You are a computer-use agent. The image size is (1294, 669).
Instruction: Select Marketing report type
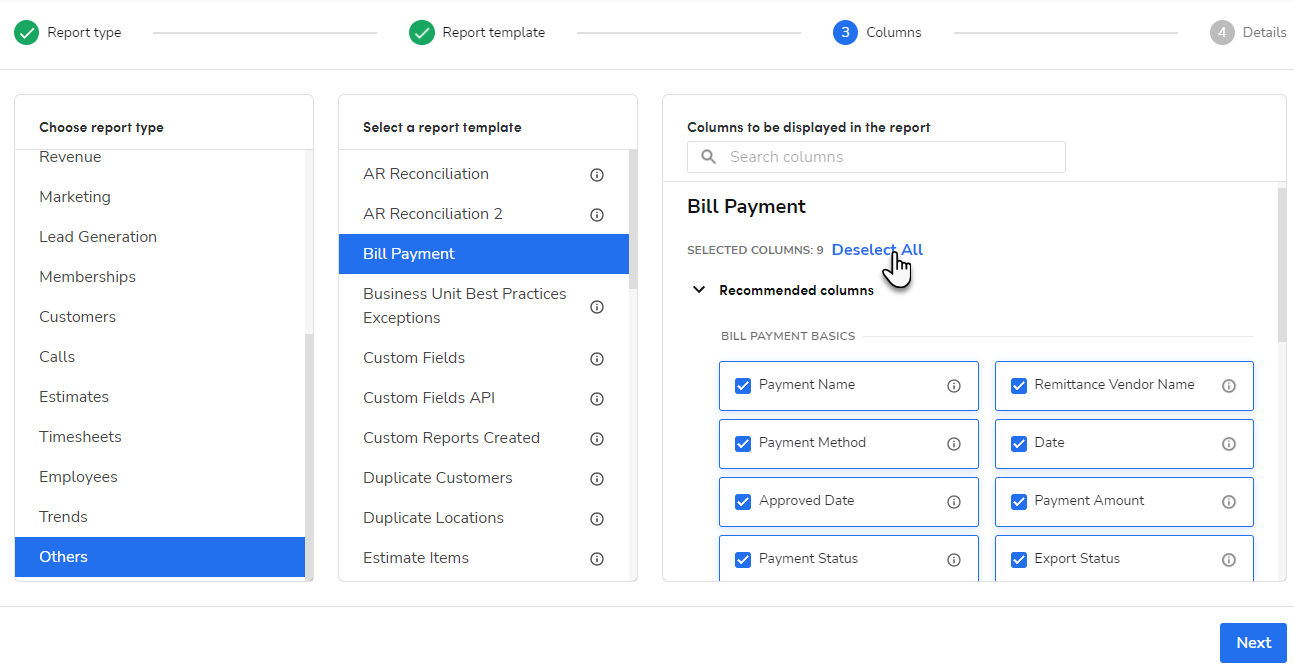pyautogui.click(x=160, y=197)
